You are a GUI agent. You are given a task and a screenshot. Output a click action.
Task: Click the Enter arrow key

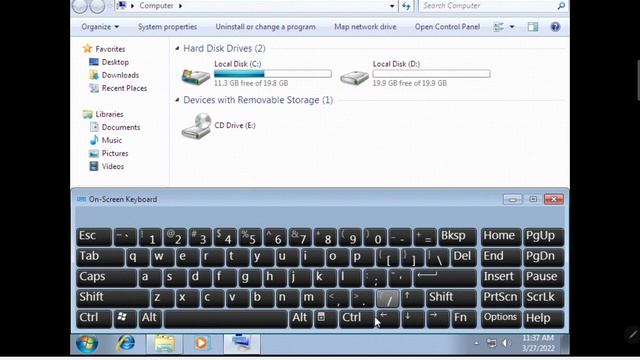pyautogui.click(x=445, y=278)
